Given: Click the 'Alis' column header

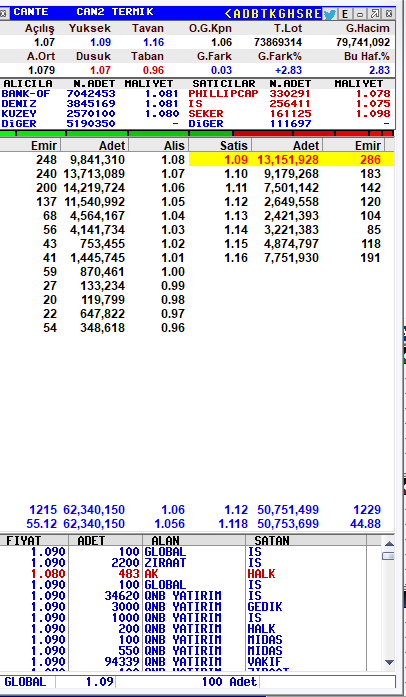Looking at the screenshot, I should tap(159, 145).
